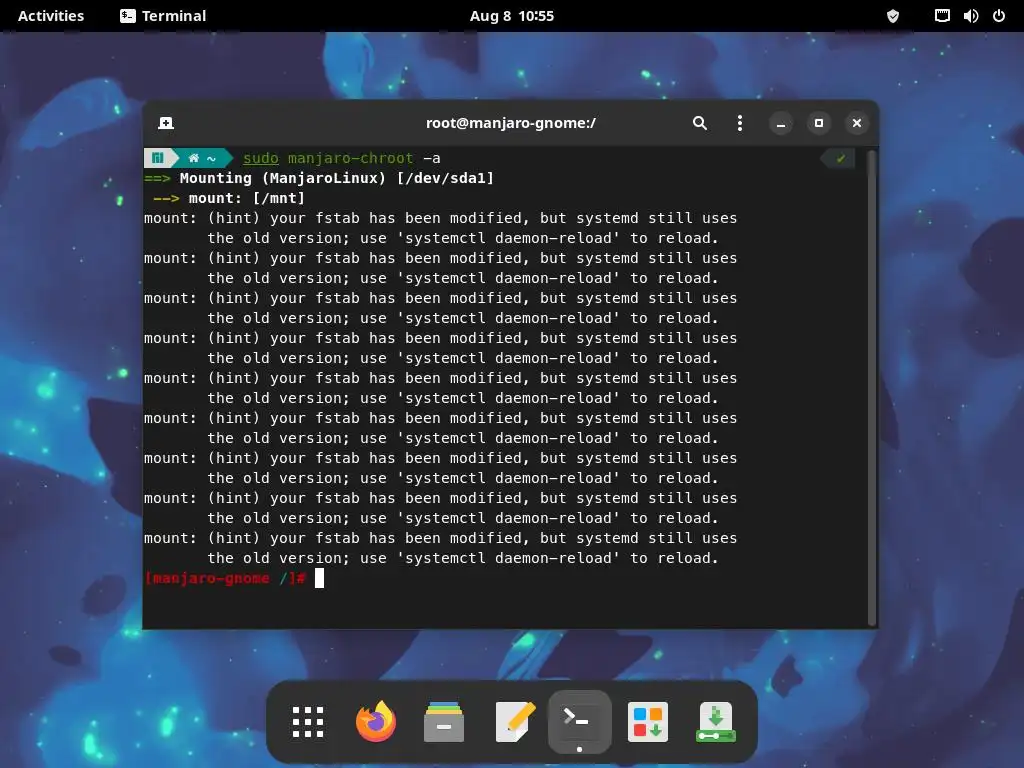Click the green check status indicator
Viewport: 1024px width, 768px height.
(x=840, y=158)
